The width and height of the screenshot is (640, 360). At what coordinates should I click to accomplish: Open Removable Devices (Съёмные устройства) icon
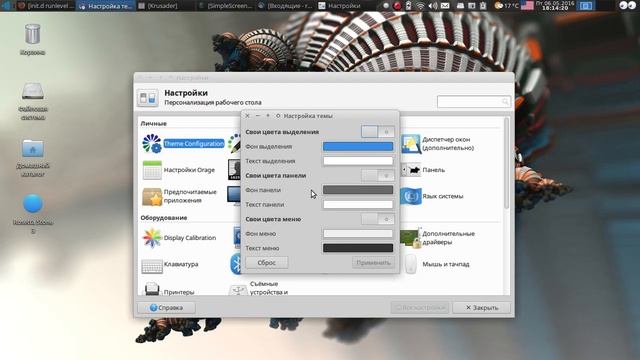(238, 289)
